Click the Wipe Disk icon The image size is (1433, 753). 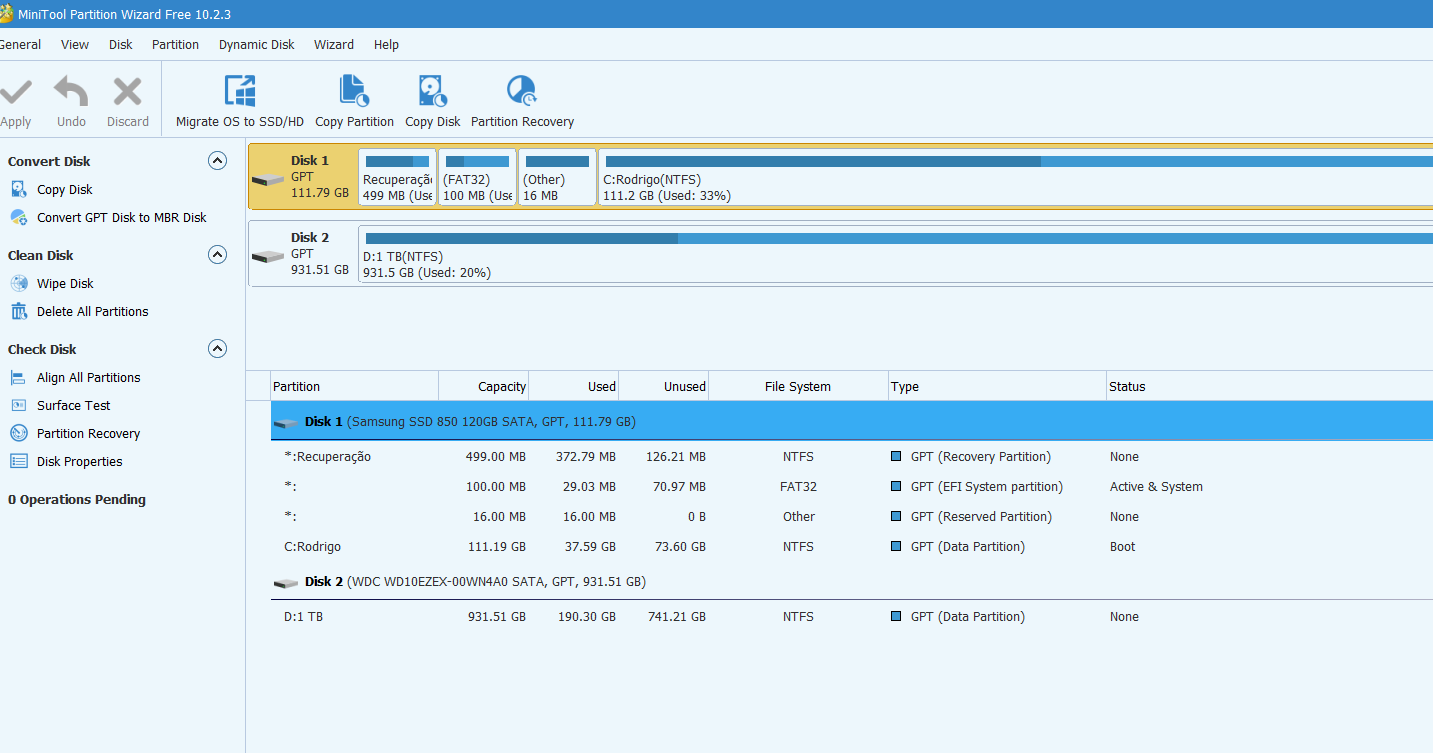click(19, 283)
